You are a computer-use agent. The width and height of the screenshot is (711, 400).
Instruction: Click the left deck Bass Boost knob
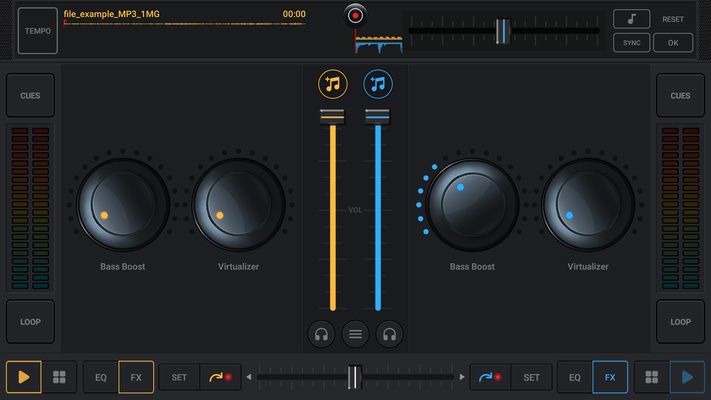coord(122,205)
